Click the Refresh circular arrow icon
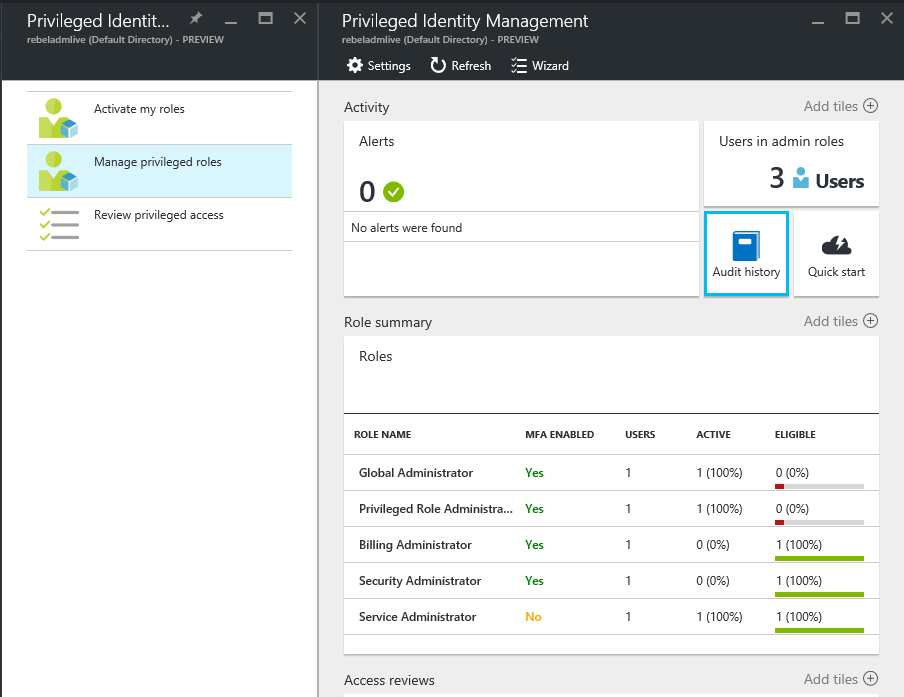 (438, 65)
